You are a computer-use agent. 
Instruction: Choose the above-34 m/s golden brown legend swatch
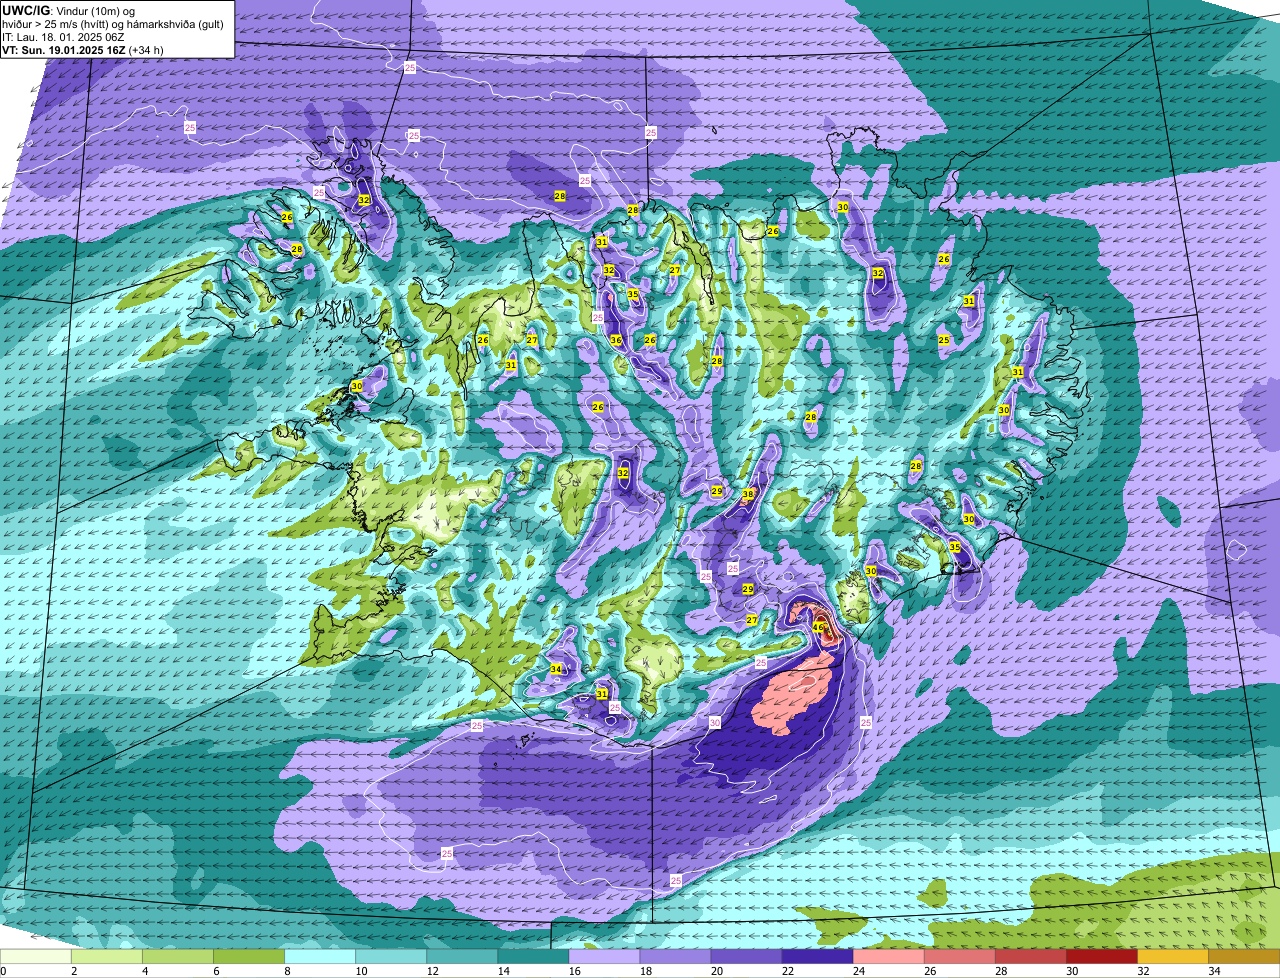(1243, 957)
